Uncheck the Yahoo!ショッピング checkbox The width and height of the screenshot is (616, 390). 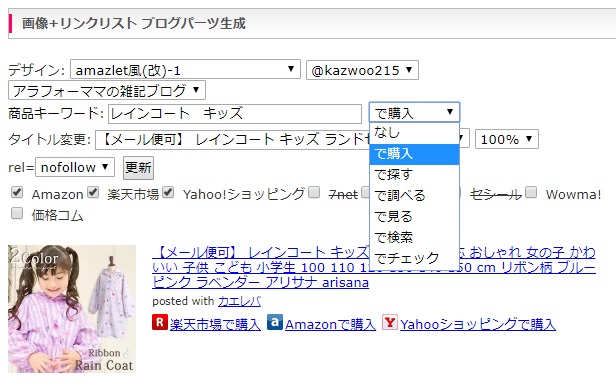pyautogui.click(x=168, y=192)
